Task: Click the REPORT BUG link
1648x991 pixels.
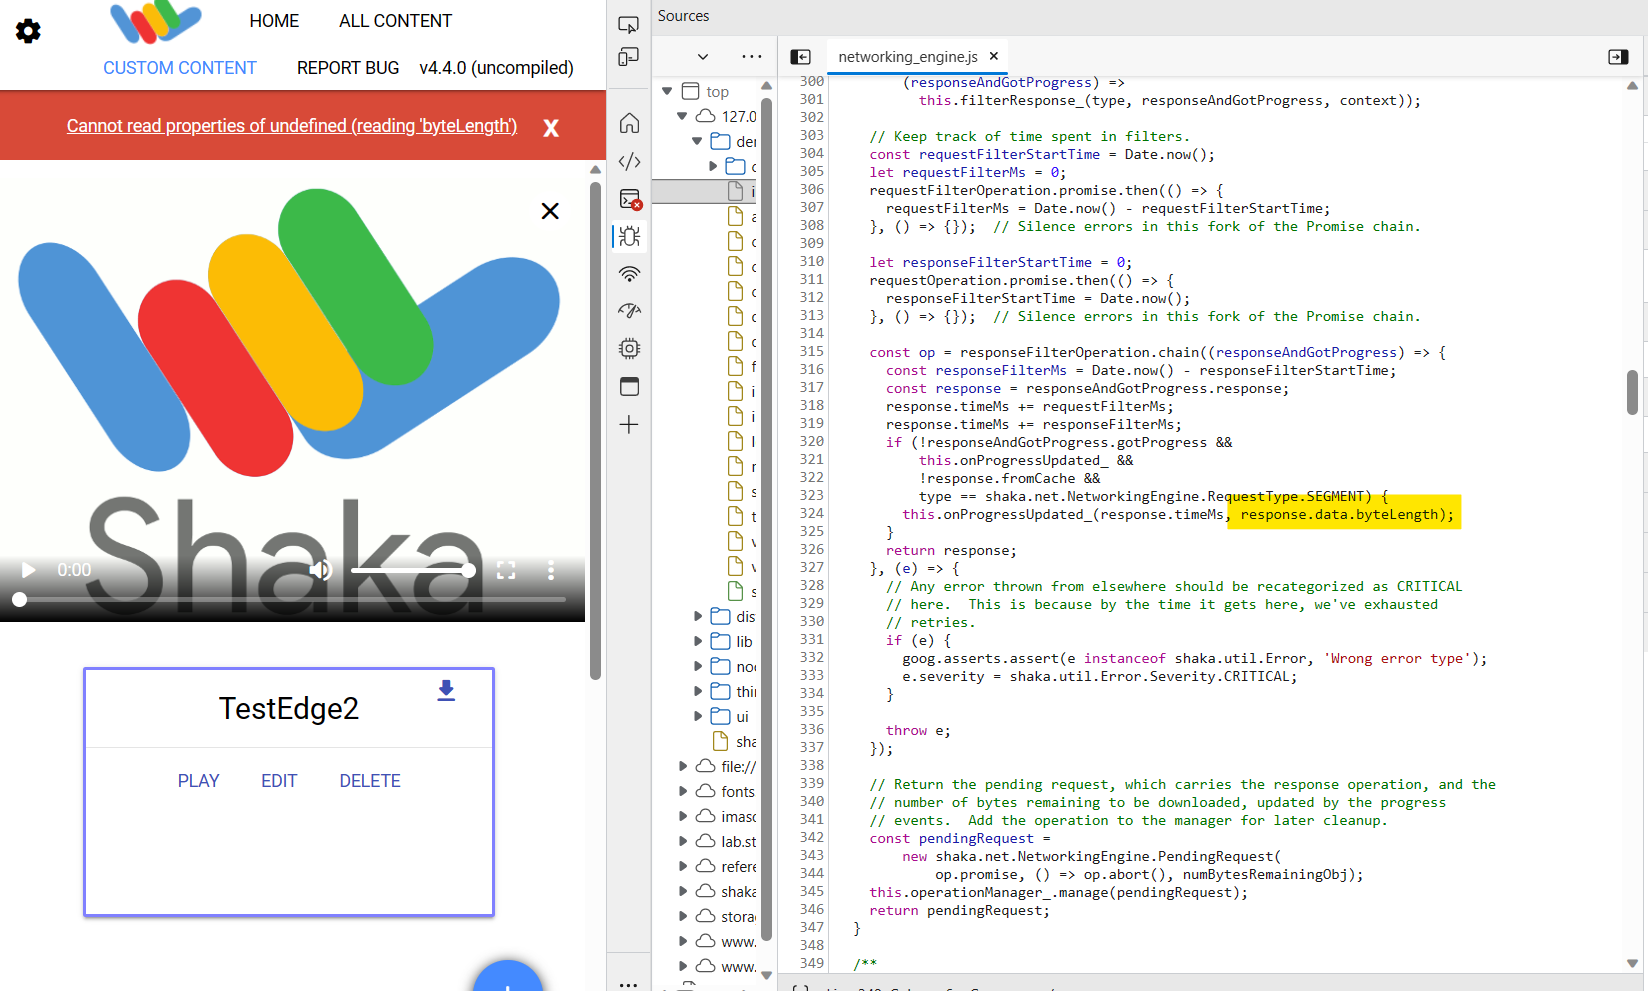Action: [348, 68]
